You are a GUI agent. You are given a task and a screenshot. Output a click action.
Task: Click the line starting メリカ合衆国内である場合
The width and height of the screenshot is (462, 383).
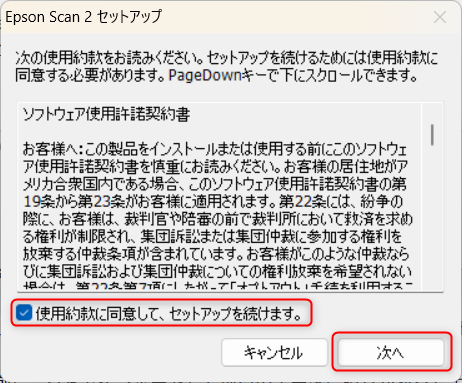click(x=215, y=184)
